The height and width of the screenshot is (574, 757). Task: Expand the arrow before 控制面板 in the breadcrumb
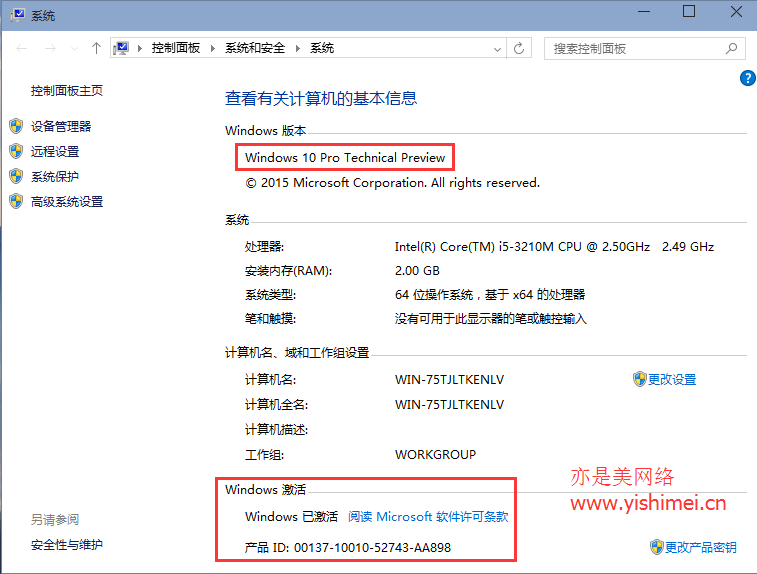point(140,48)
